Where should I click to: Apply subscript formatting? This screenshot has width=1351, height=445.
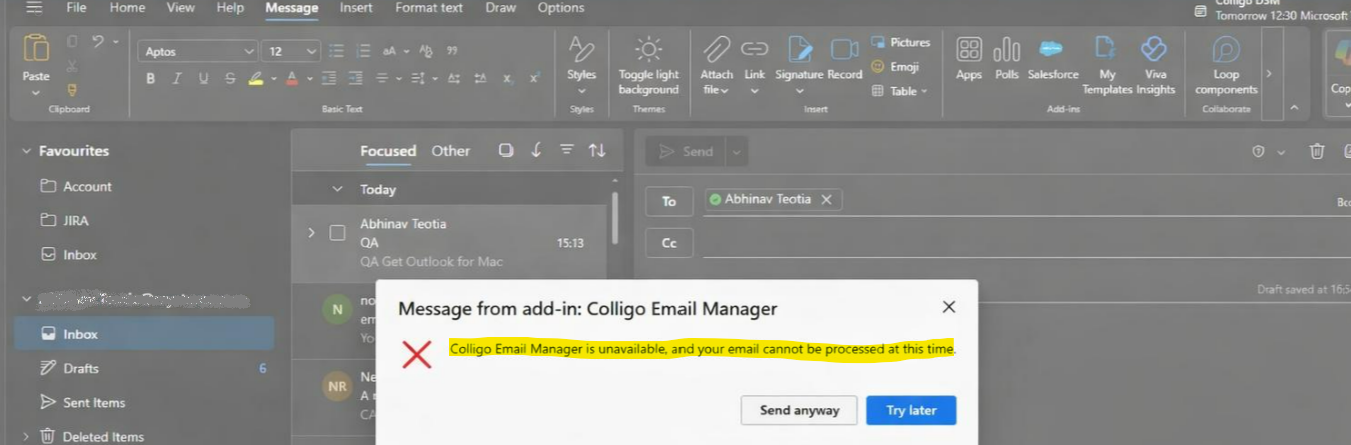[x=508, y=78]
